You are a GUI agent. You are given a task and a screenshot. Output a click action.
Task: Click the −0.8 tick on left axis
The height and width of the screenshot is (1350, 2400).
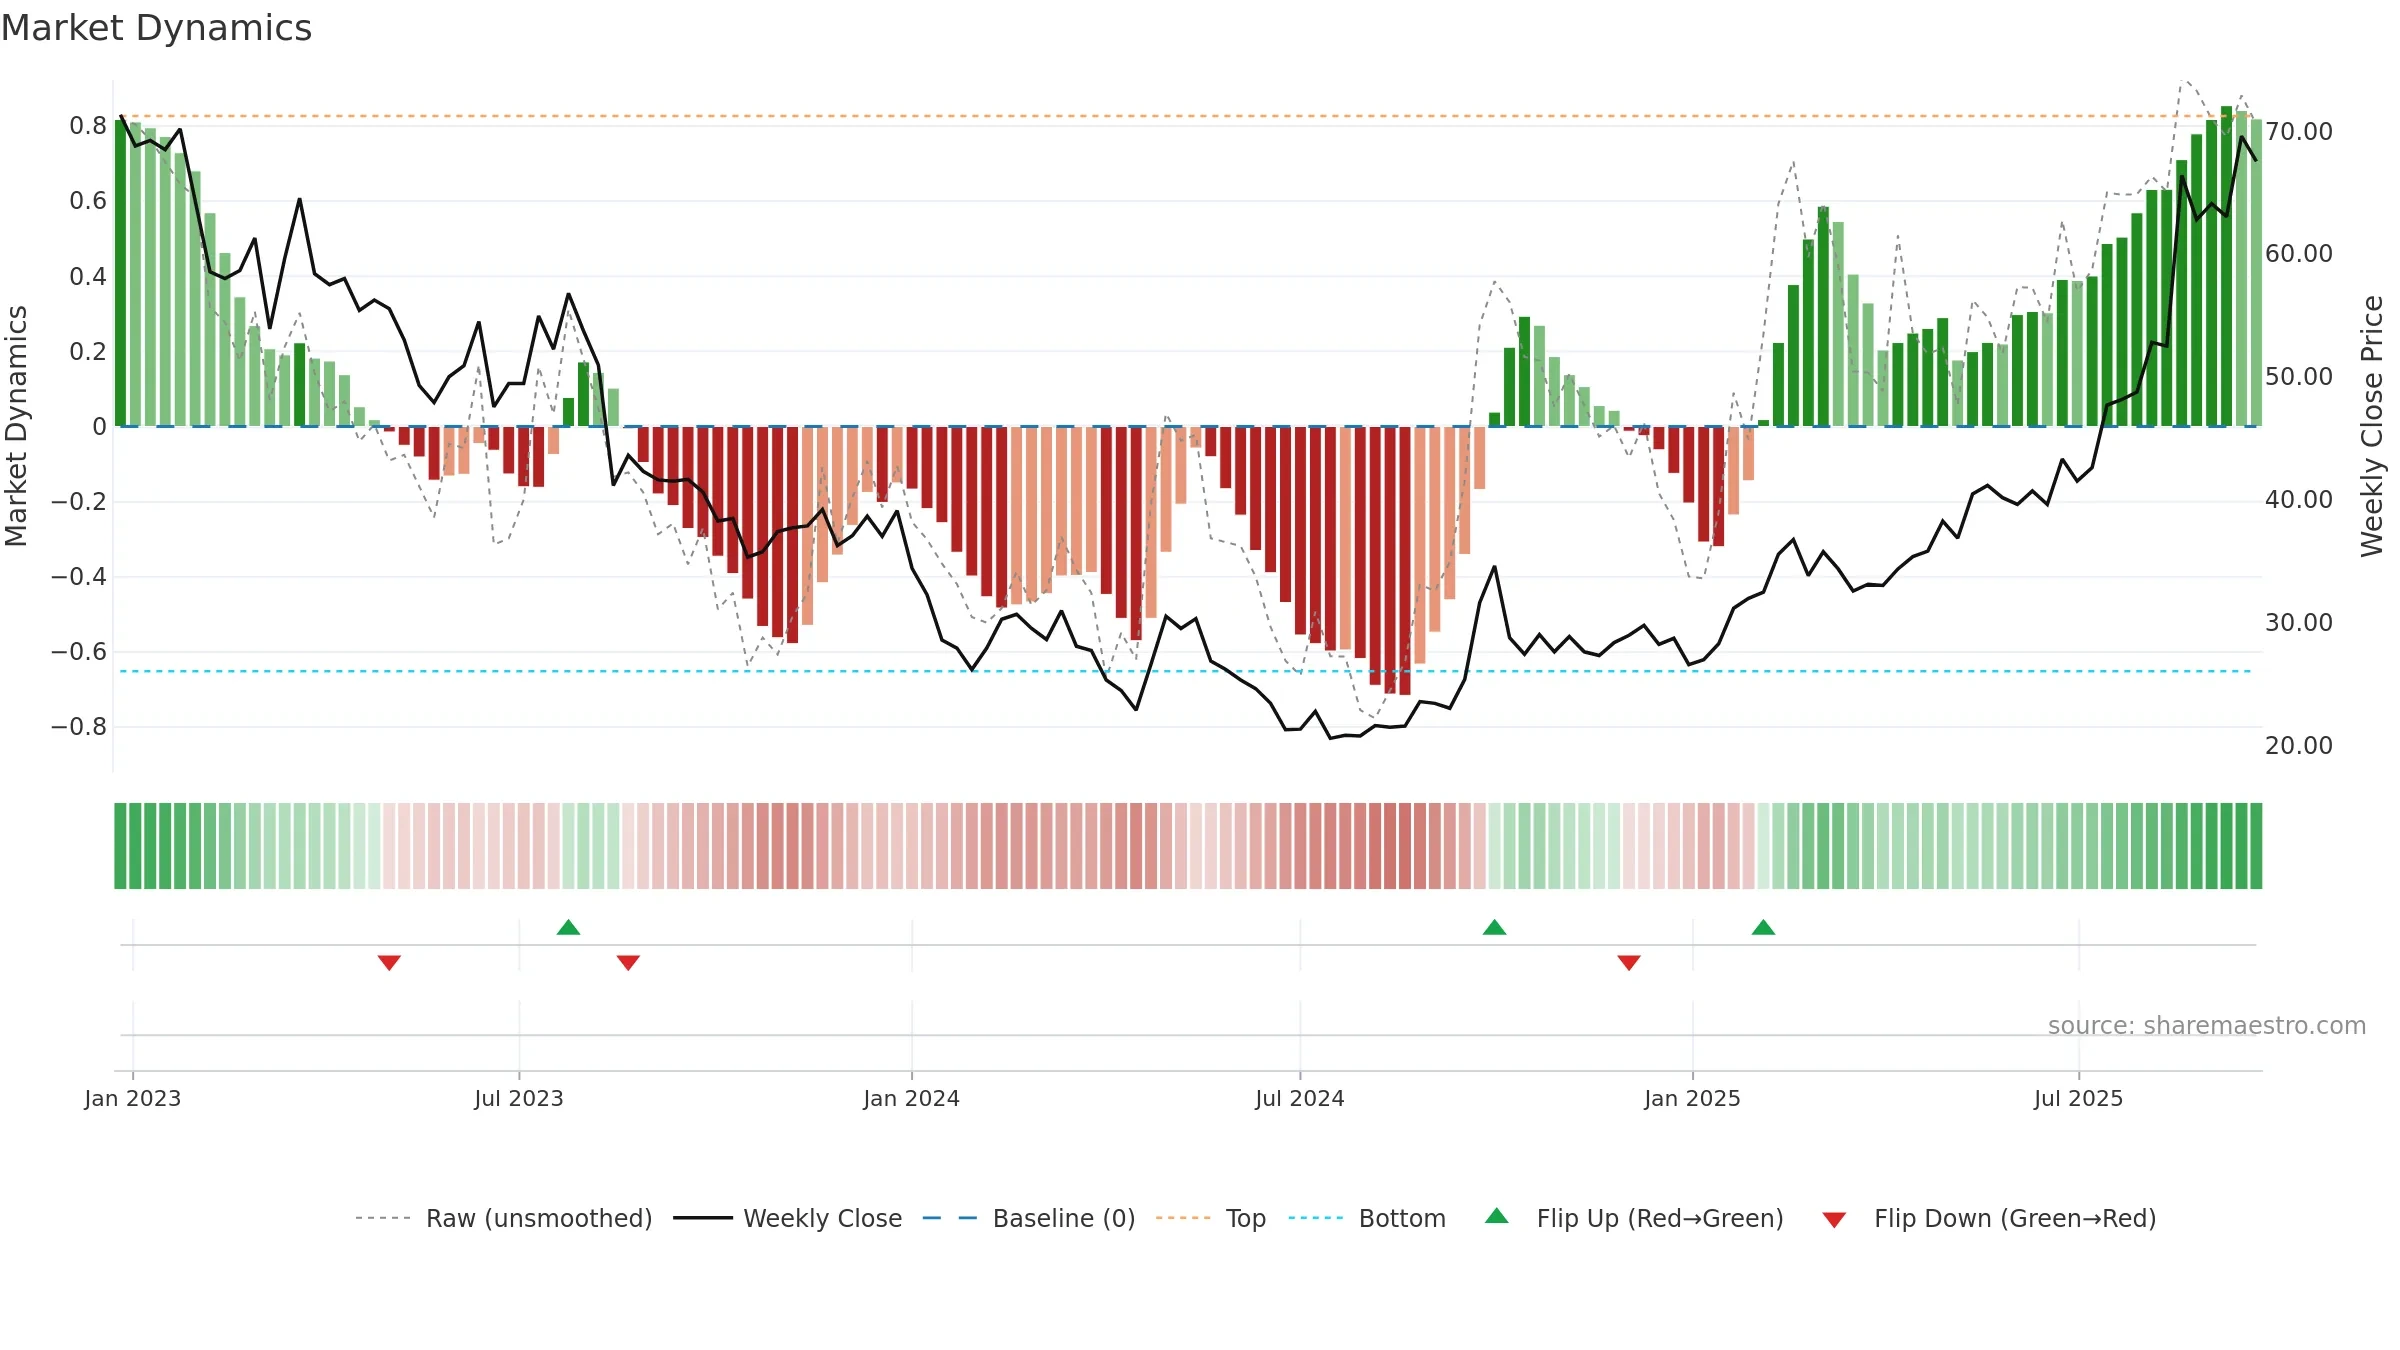pyautogui.click(x=79, y=726)
